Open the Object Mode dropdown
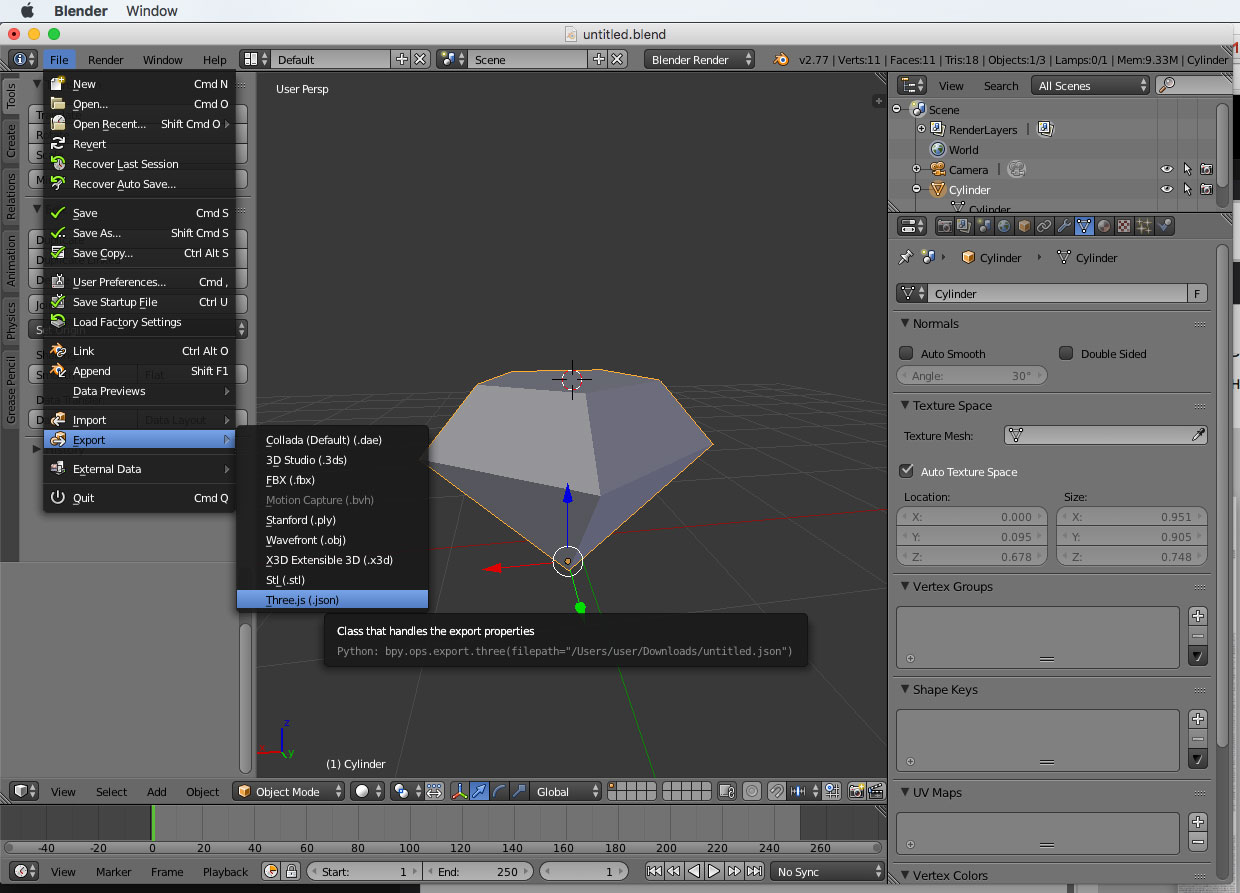The width and height of the screenshot is (1240, 893). 289,791
